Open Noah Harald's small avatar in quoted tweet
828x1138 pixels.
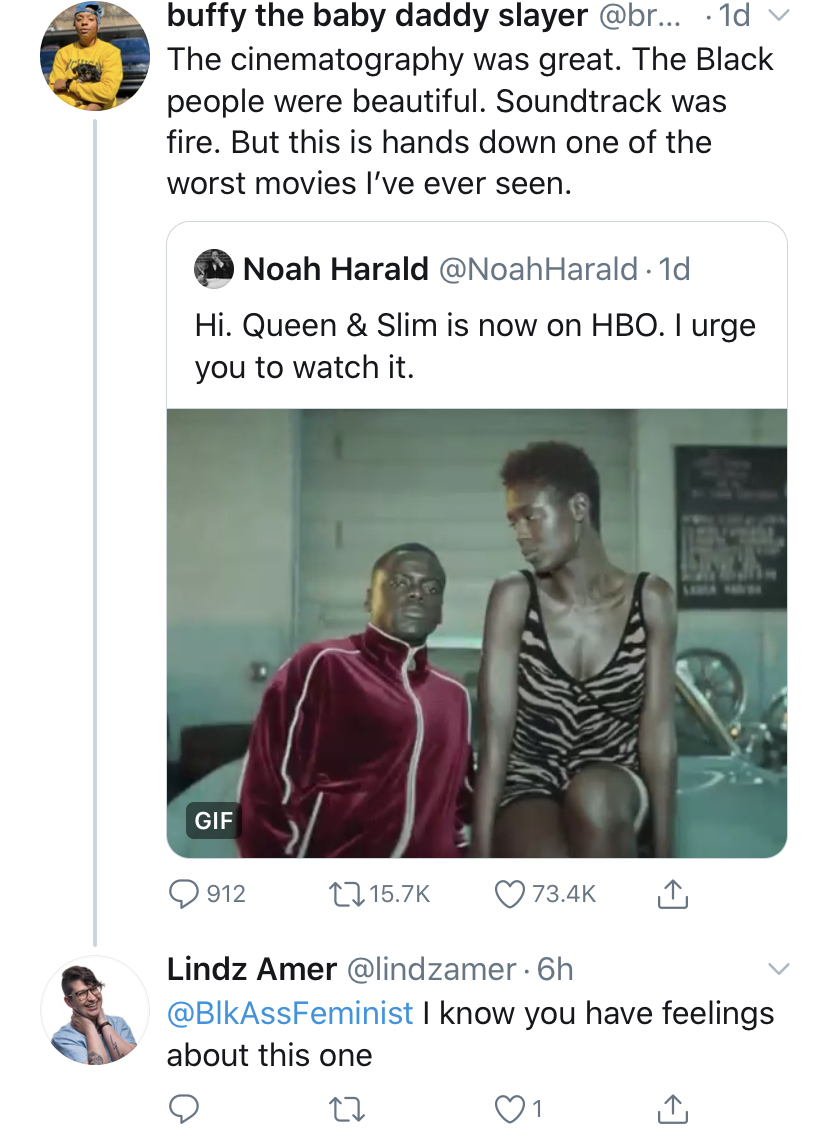[x=213, y=269]
